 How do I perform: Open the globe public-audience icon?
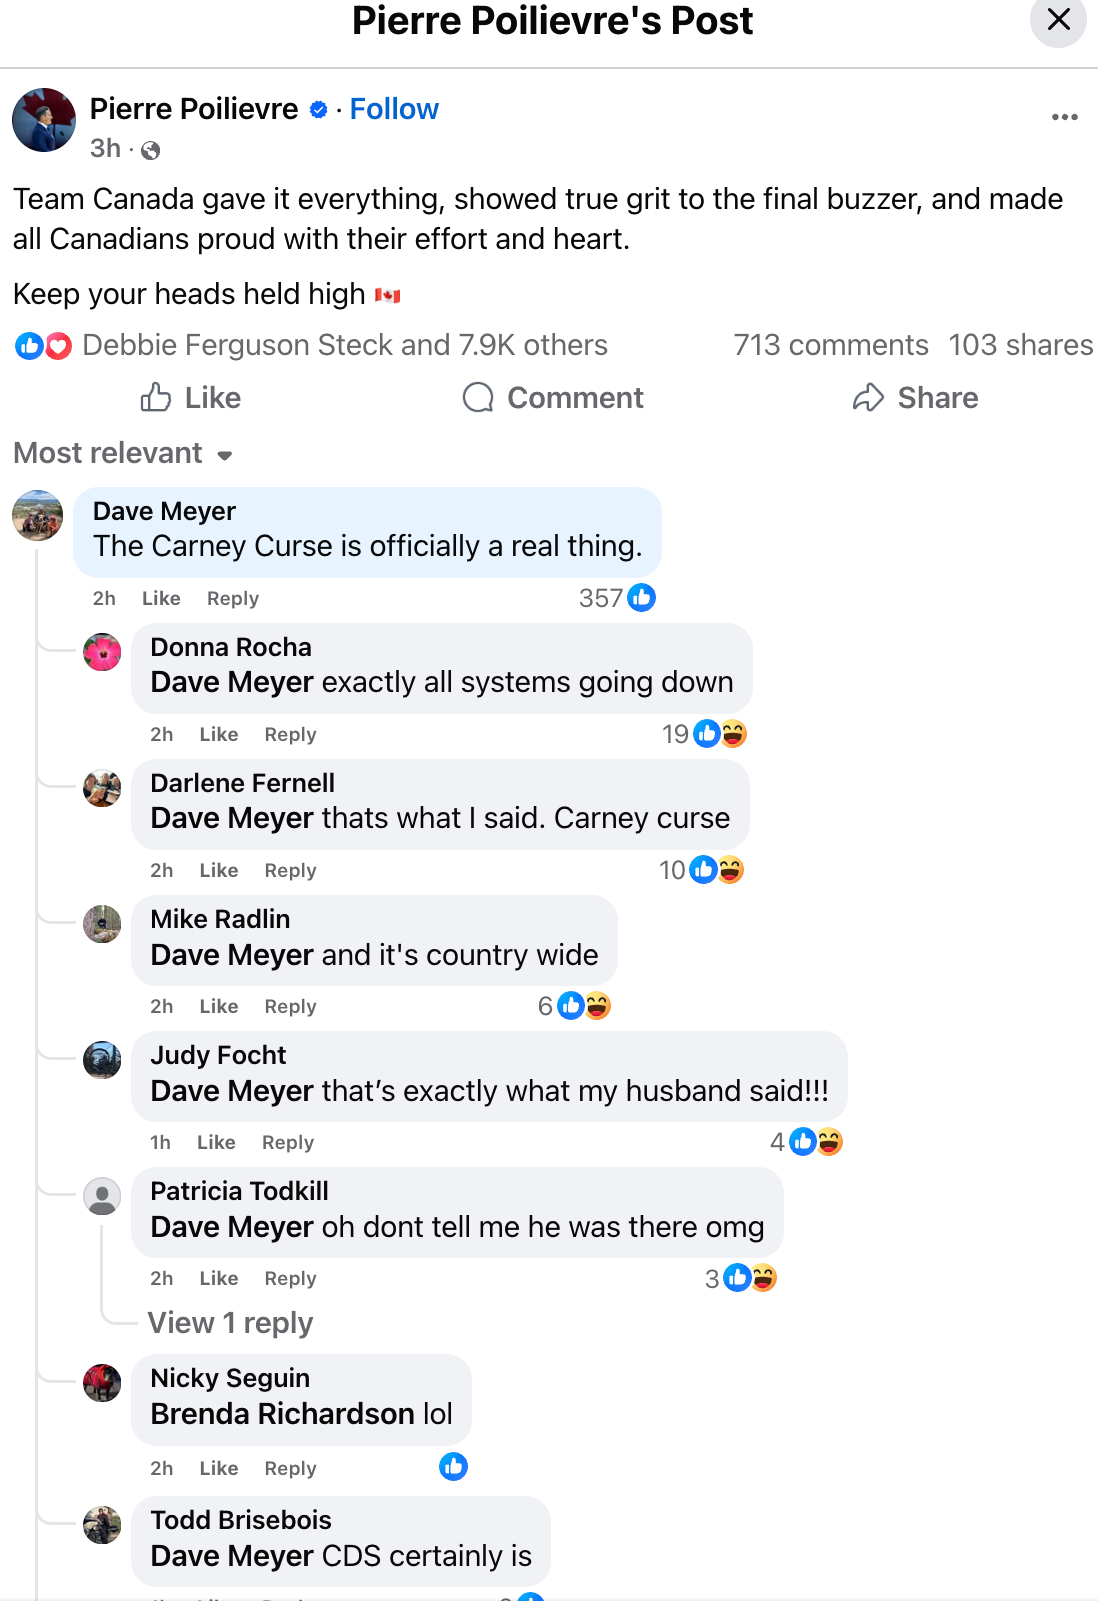tap(151, 150)
